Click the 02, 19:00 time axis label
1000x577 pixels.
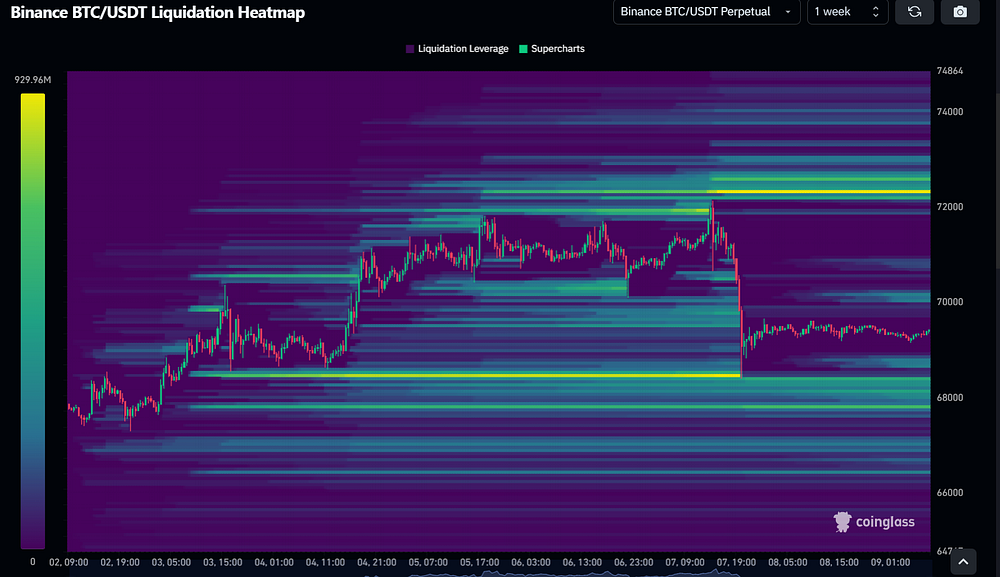120,562
